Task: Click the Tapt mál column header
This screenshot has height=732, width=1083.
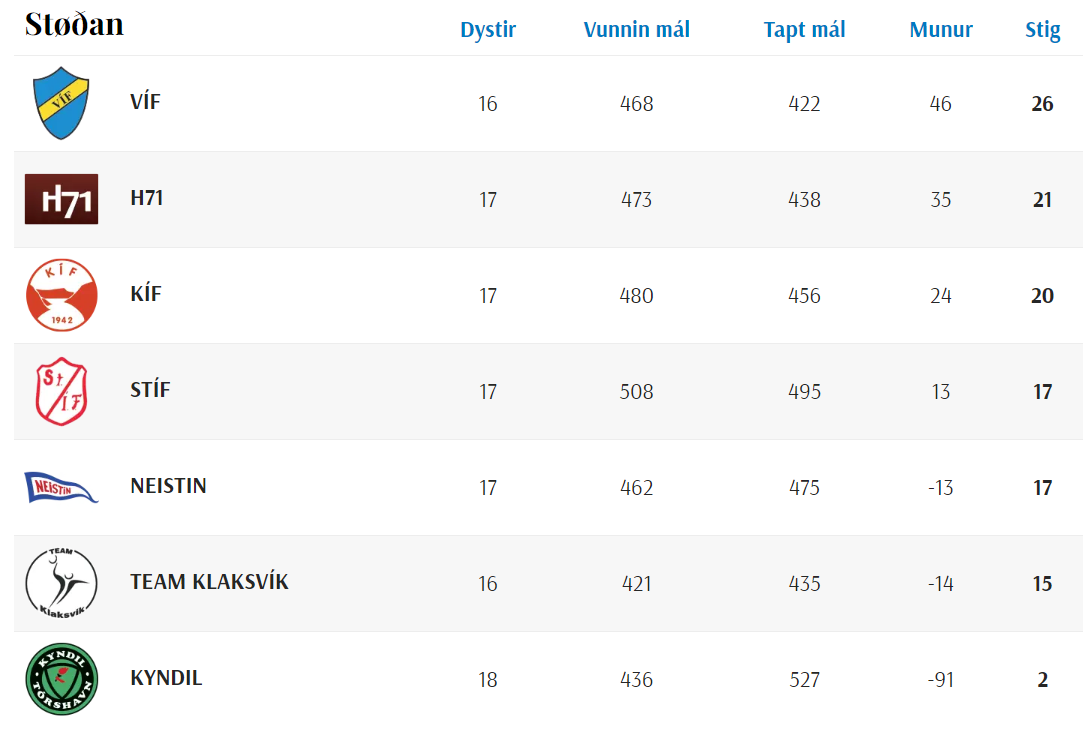Action: (x=804, y=30)
